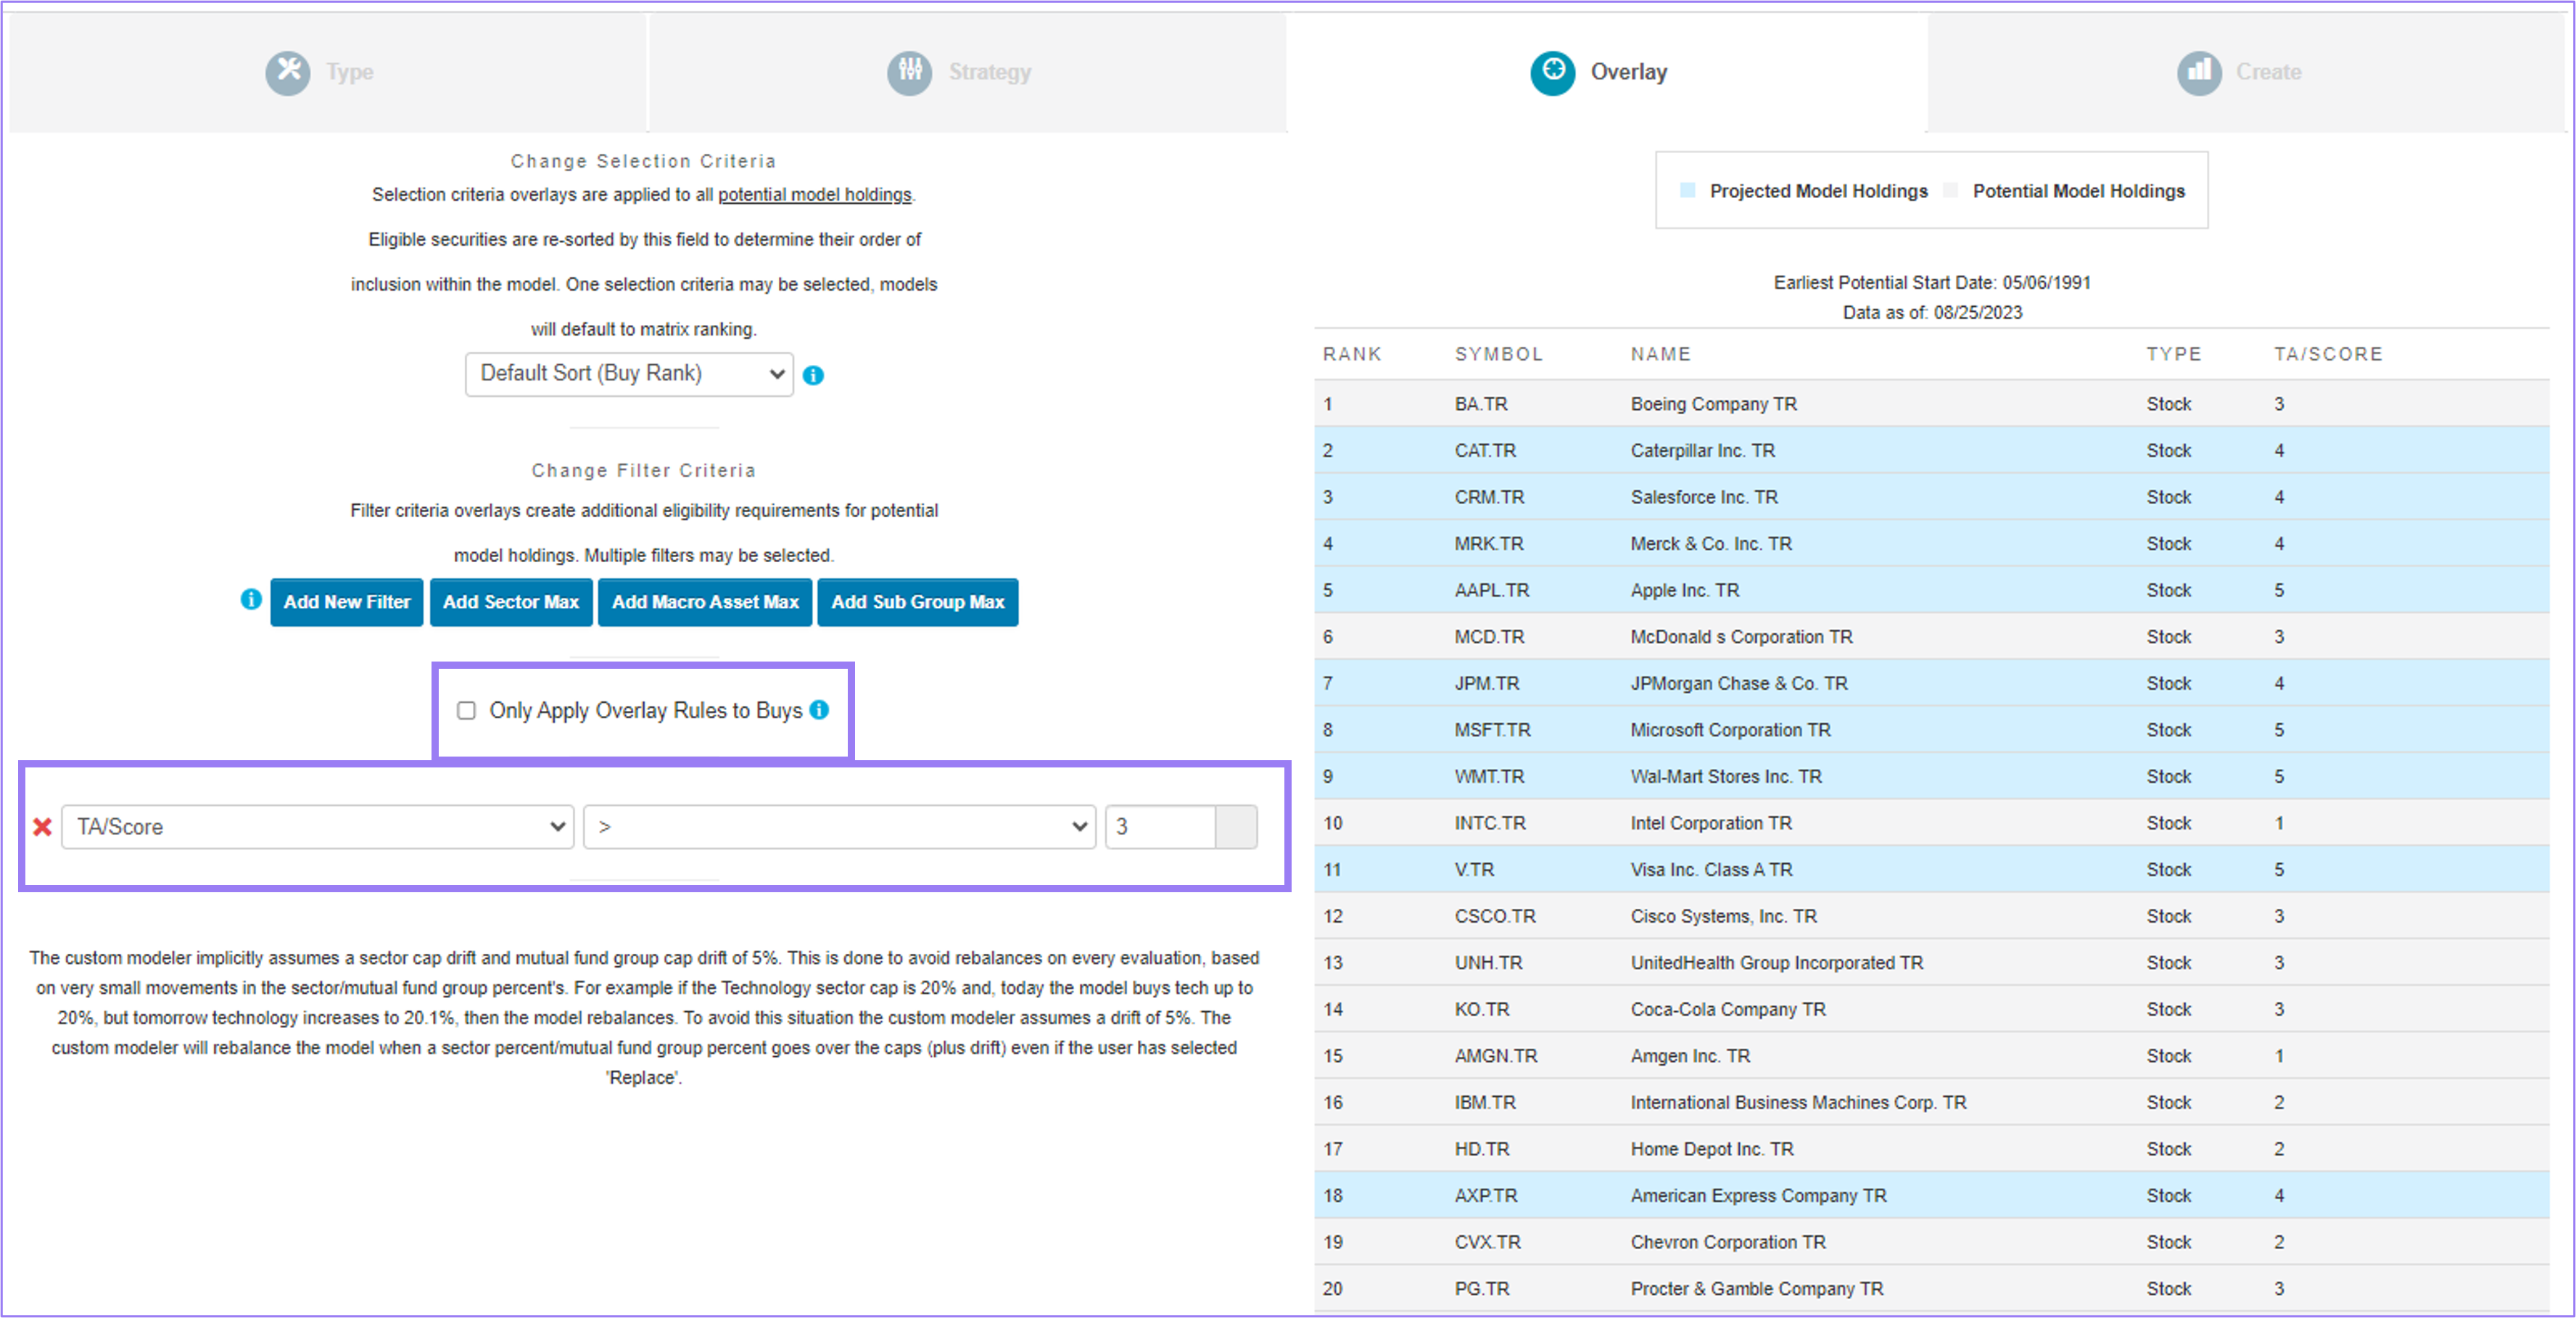This screenshot has width=2576, height=1318.
Task: Click Procter & Gamble Company TR name
Action: 1757,1289
